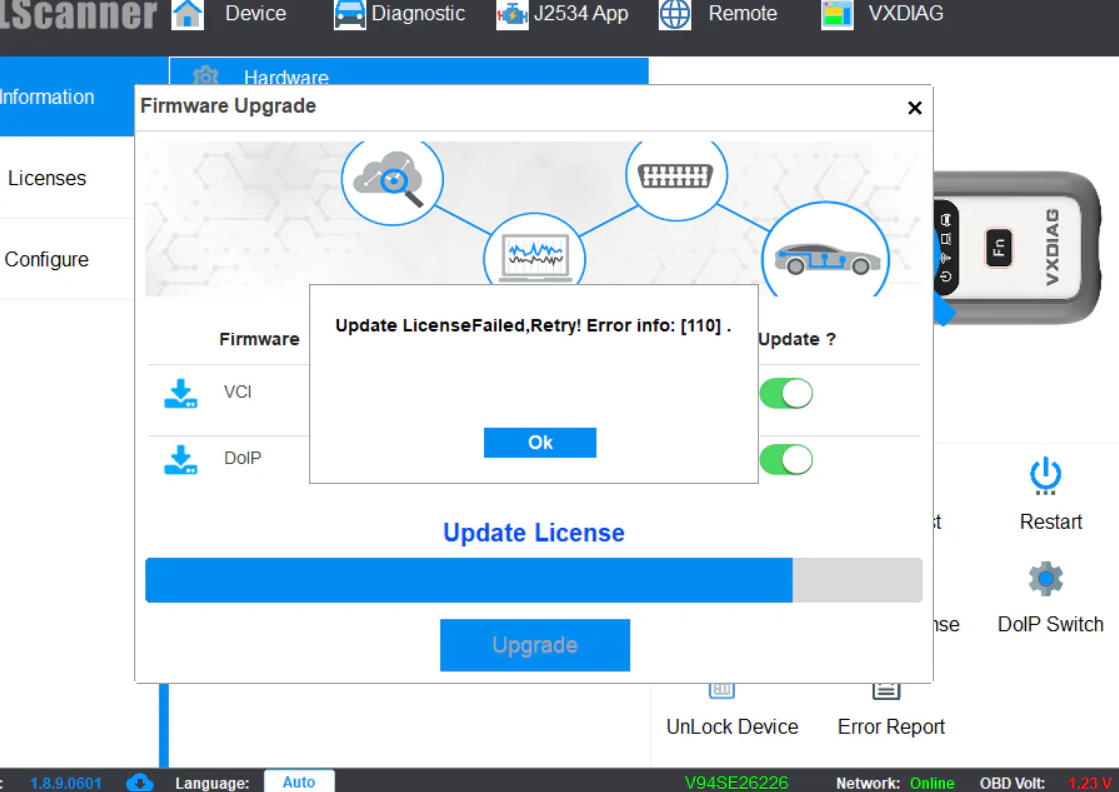Click the Network Online status
Image resolution: width=1119 pixels, height=792 pixels.
(931, 783)
